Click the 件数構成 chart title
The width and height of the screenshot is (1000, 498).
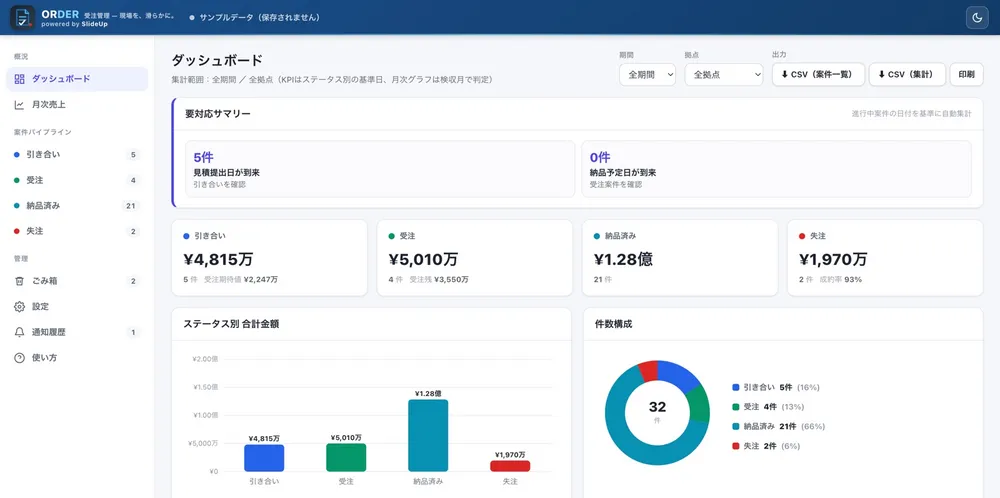tap(613, 324)
